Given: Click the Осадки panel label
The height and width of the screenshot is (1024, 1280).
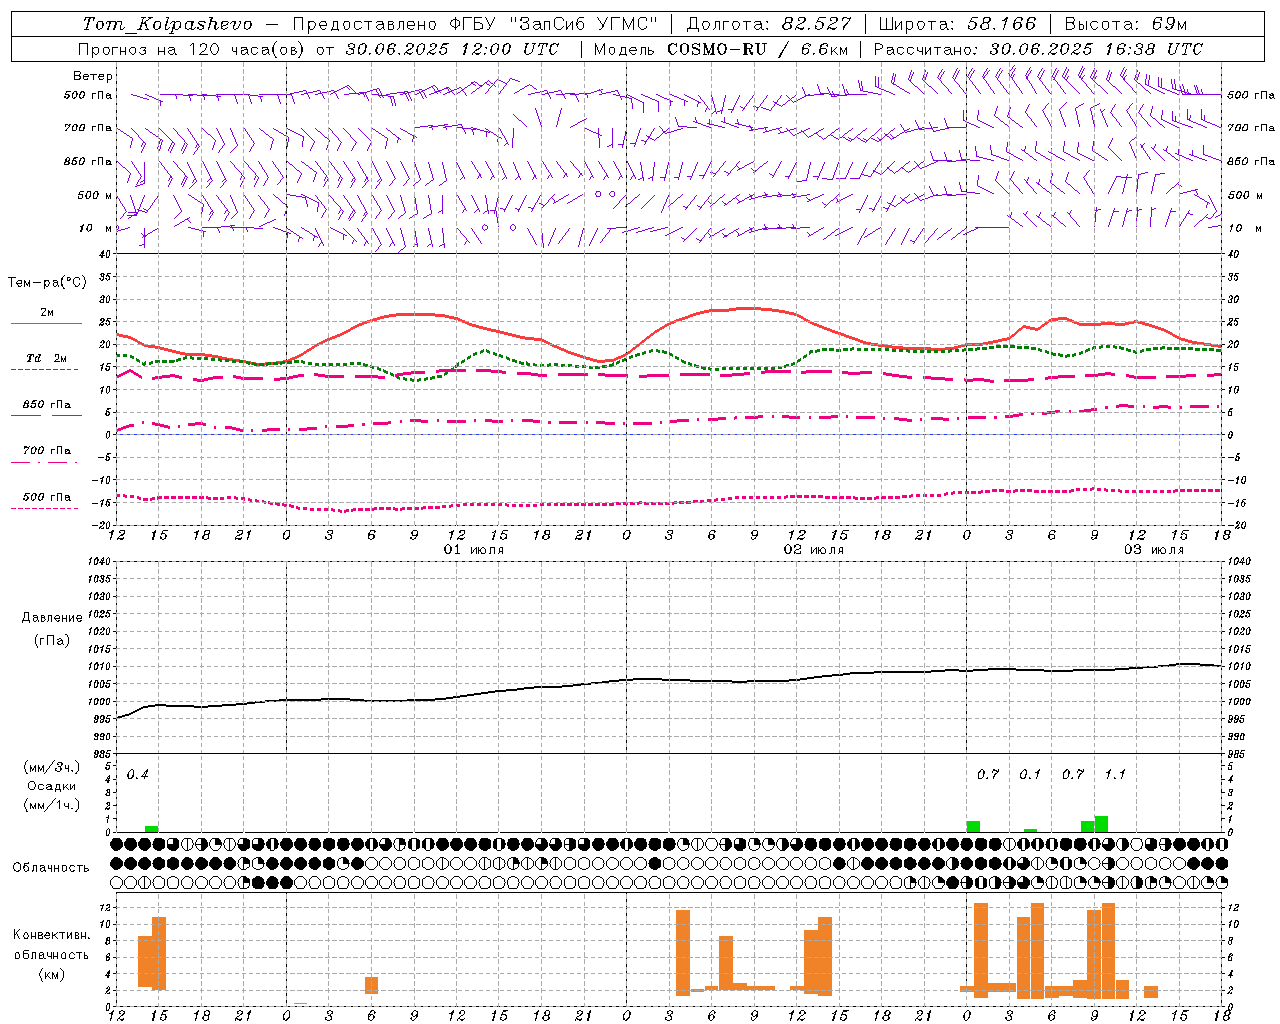Looking at the screenshot, I should [52, 786].
